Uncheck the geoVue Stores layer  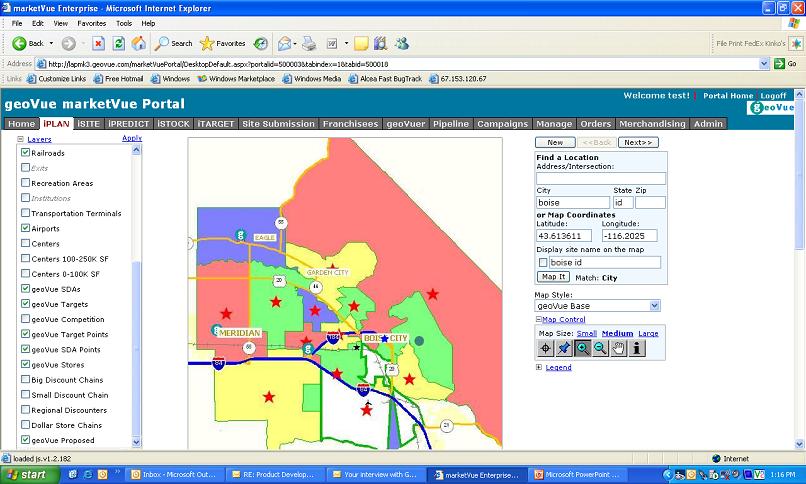pos(25,364)
